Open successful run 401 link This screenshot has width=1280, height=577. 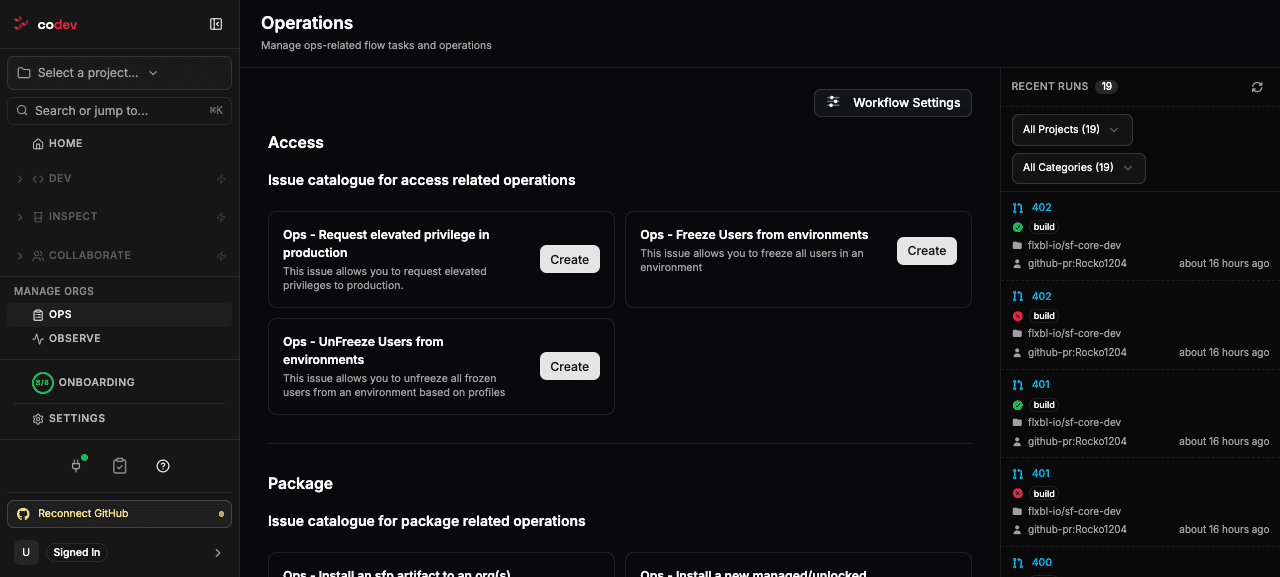click(x=1041, y=385)
